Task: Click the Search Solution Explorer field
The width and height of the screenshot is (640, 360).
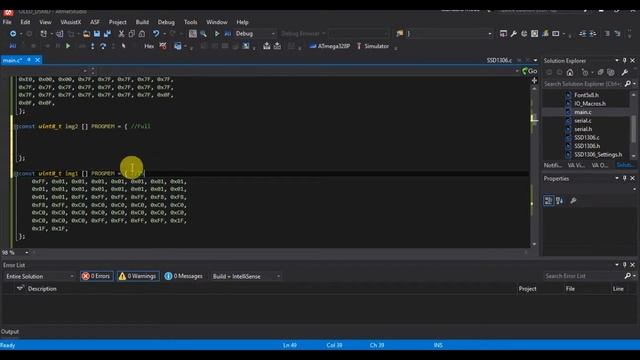Action: [583, 84]
